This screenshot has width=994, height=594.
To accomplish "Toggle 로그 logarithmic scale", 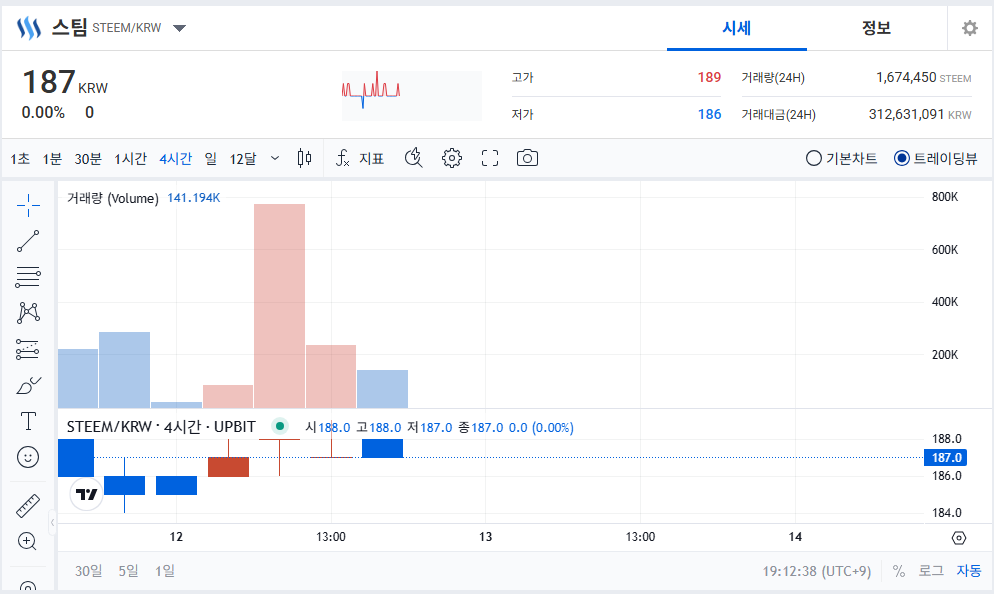I will (x=931, y=571).
